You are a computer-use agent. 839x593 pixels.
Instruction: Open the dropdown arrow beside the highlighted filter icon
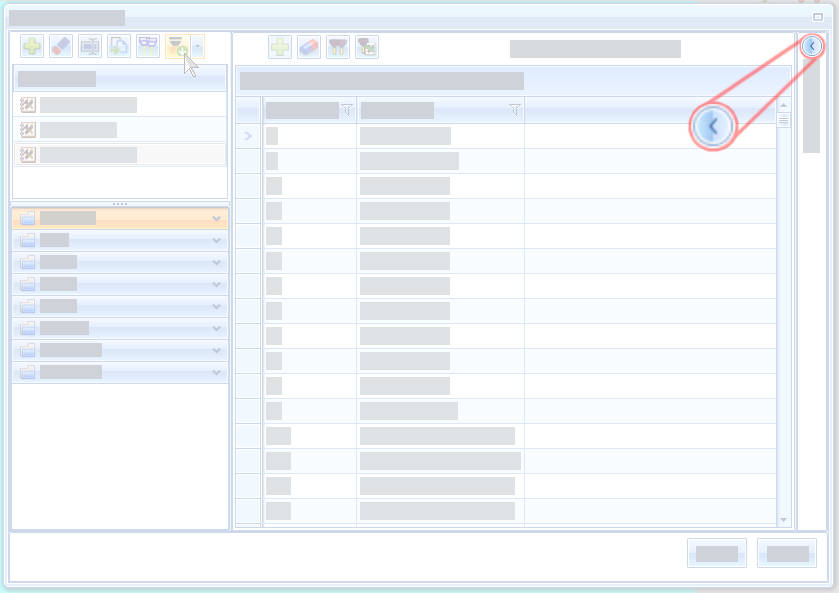point(197,46)
